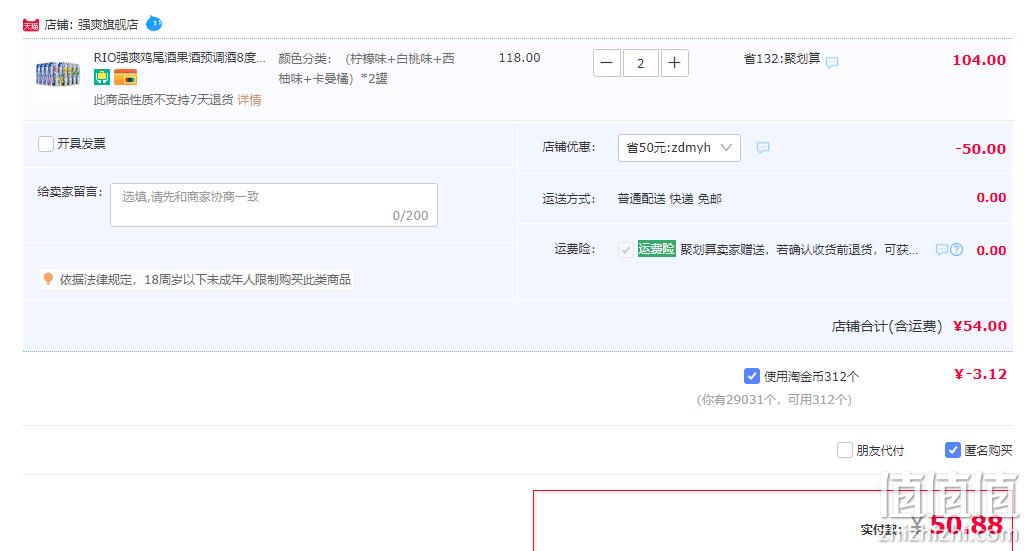Image resolution: width=1028 pixels, height=551 pixels.
Task: Toggle the 运费险 shipping insurance checkbox
Action: pos(625,249)
